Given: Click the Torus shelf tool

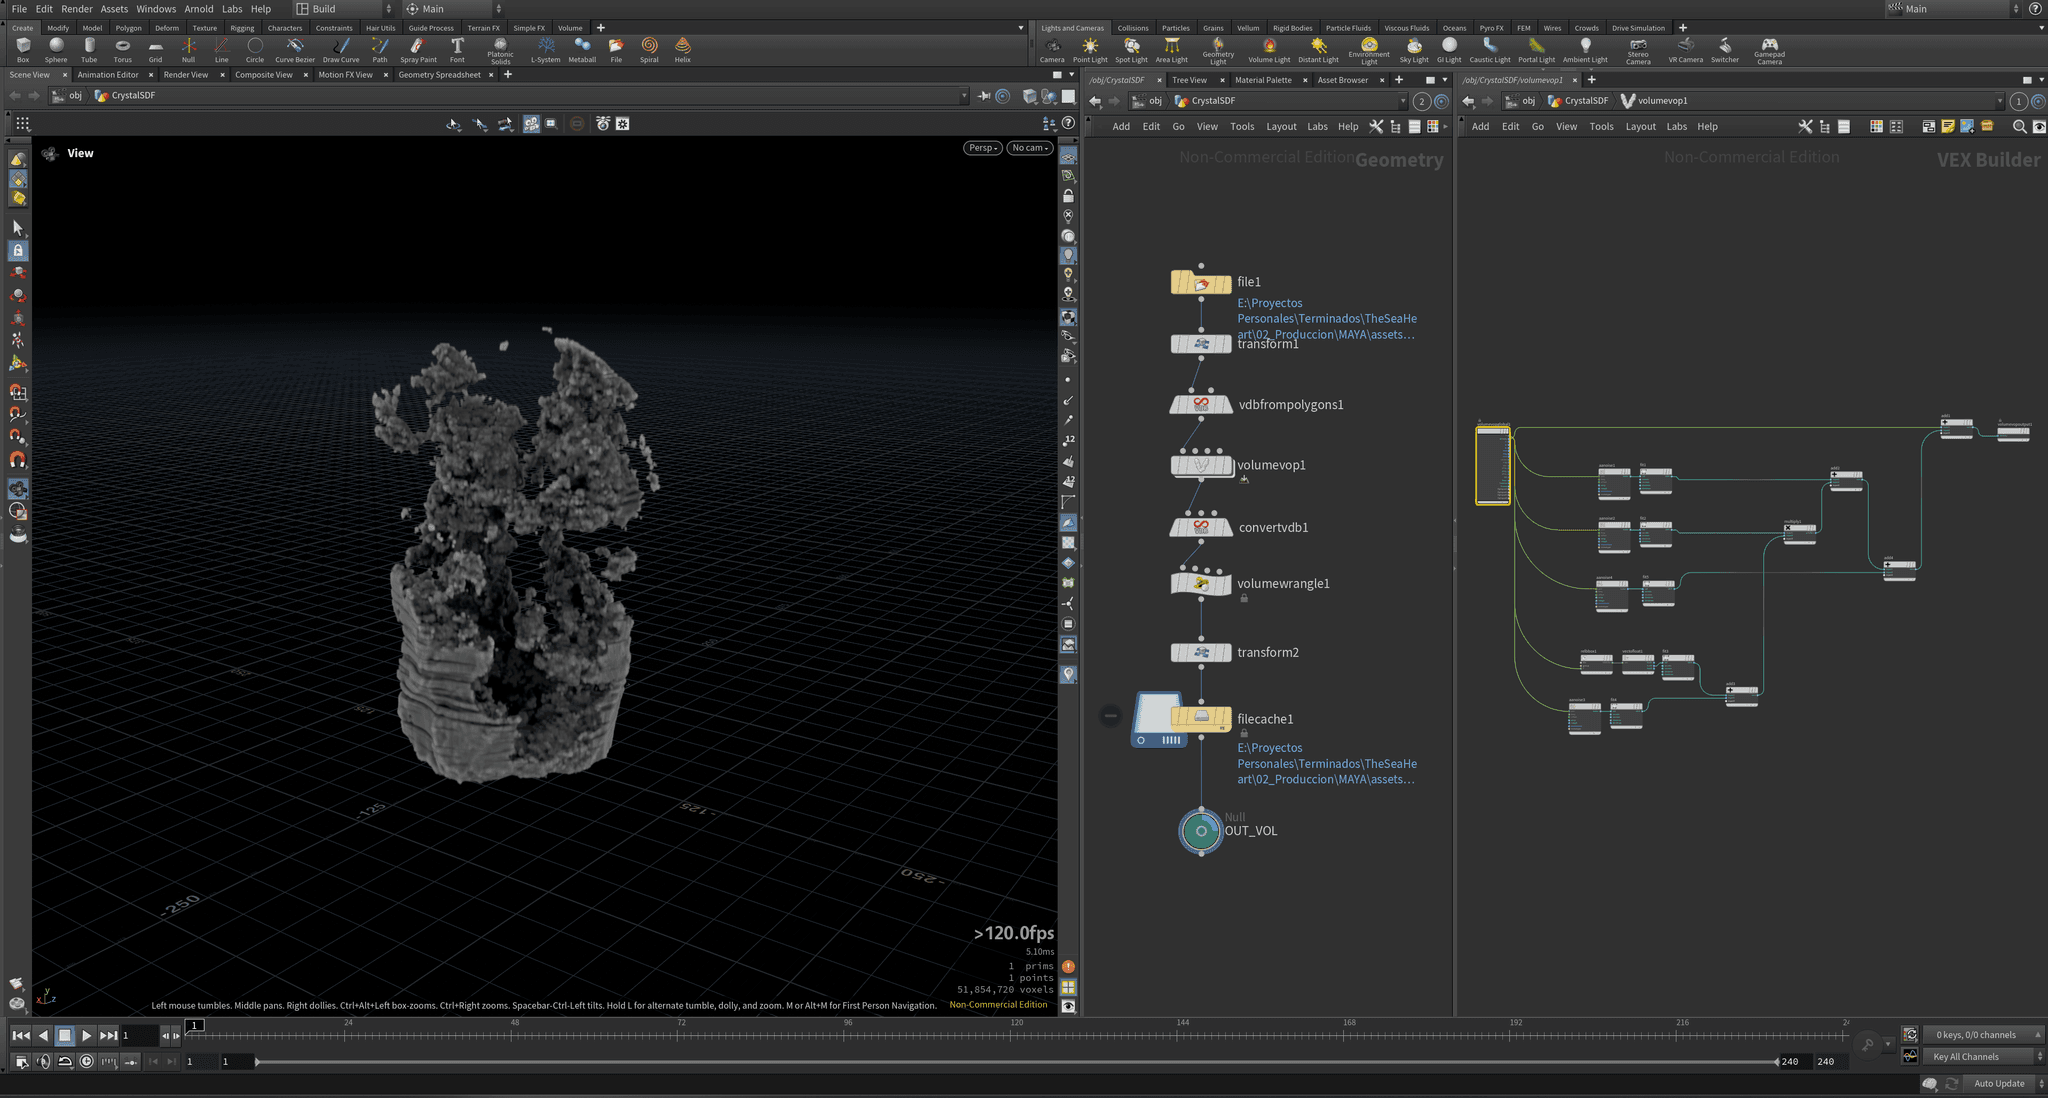Looking at the screenshot, I should 122,48.
